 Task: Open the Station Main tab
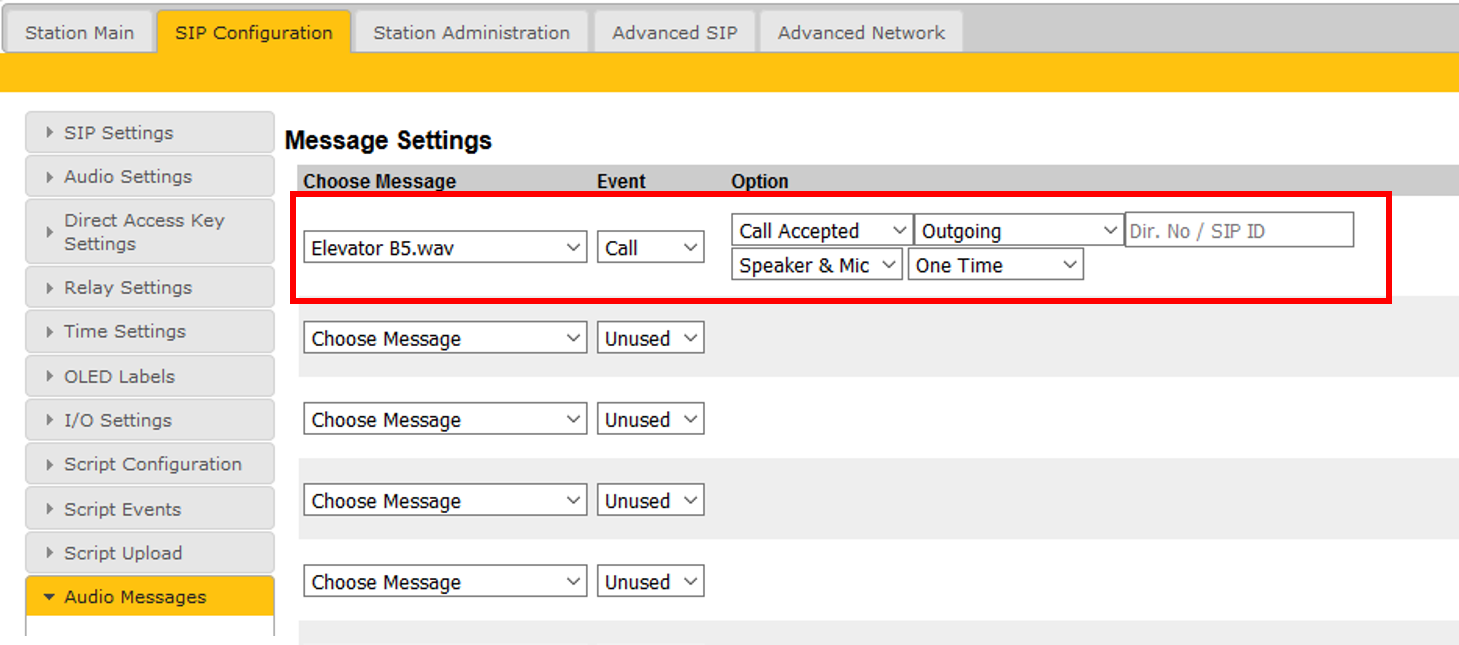click(x=79, y=32)
